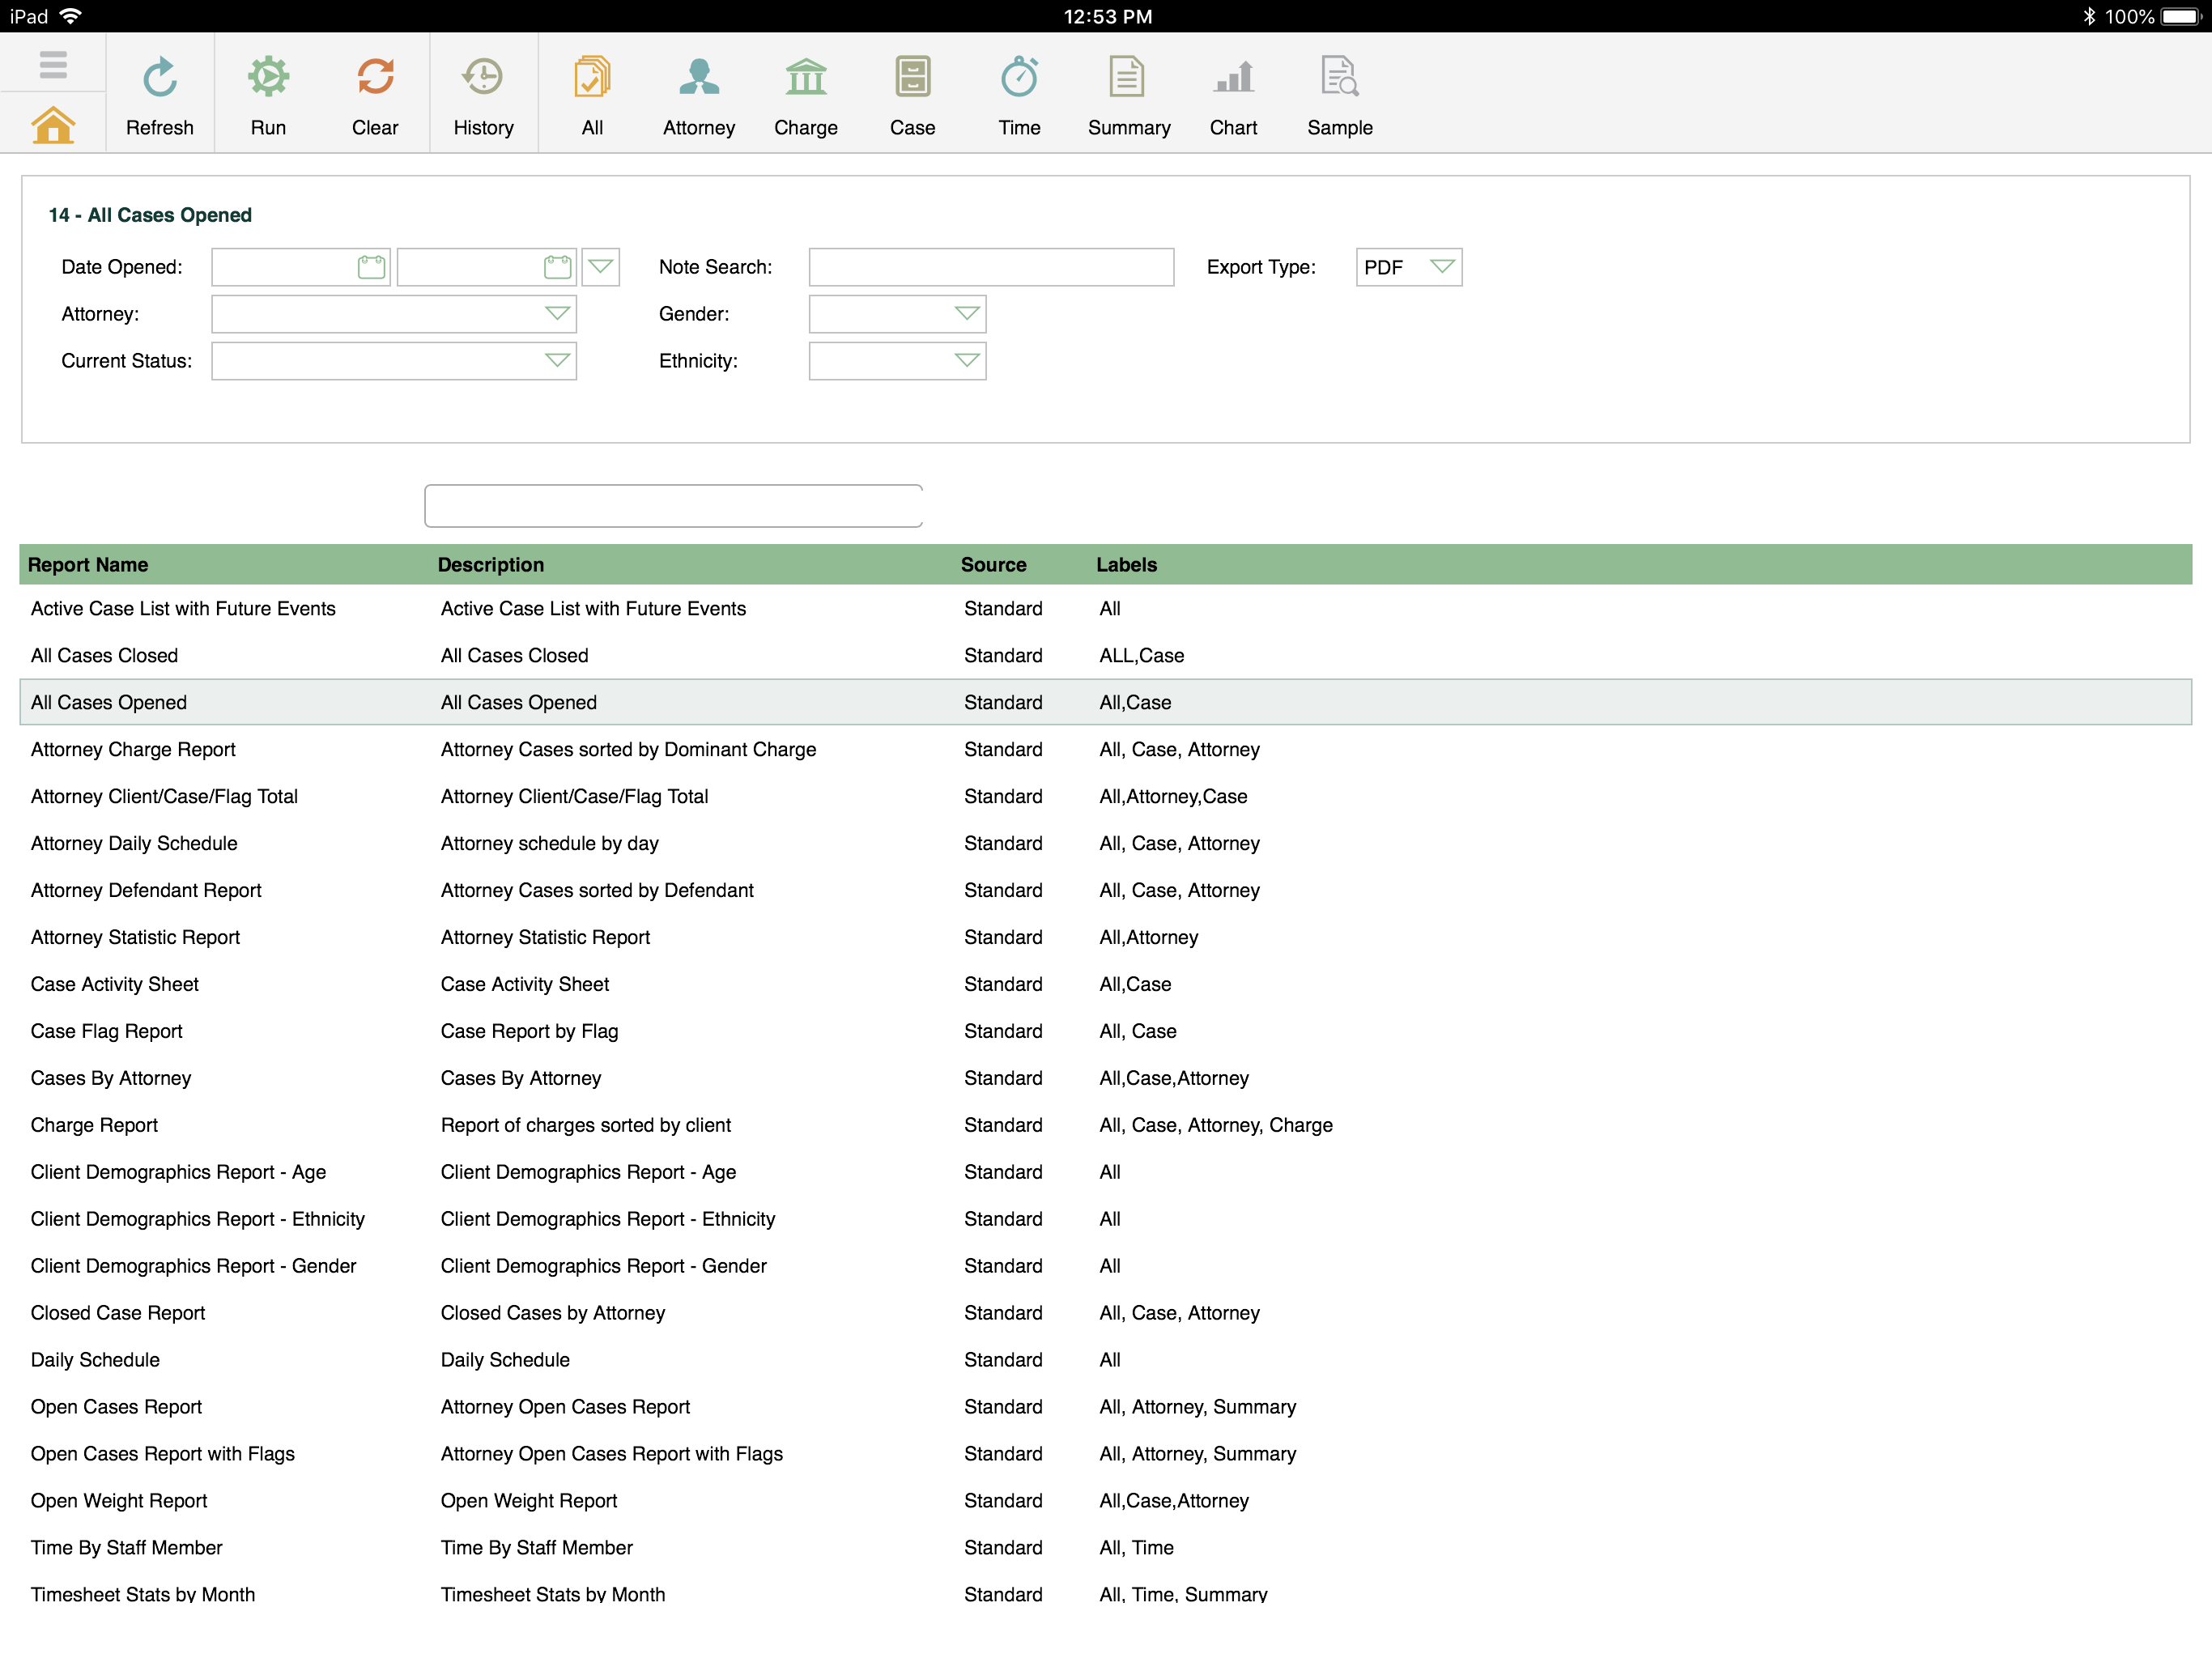Select the Open Weight Report row
Screen dimensions: 2212x1658
pyautogui.click(x=1106, y=1501)
